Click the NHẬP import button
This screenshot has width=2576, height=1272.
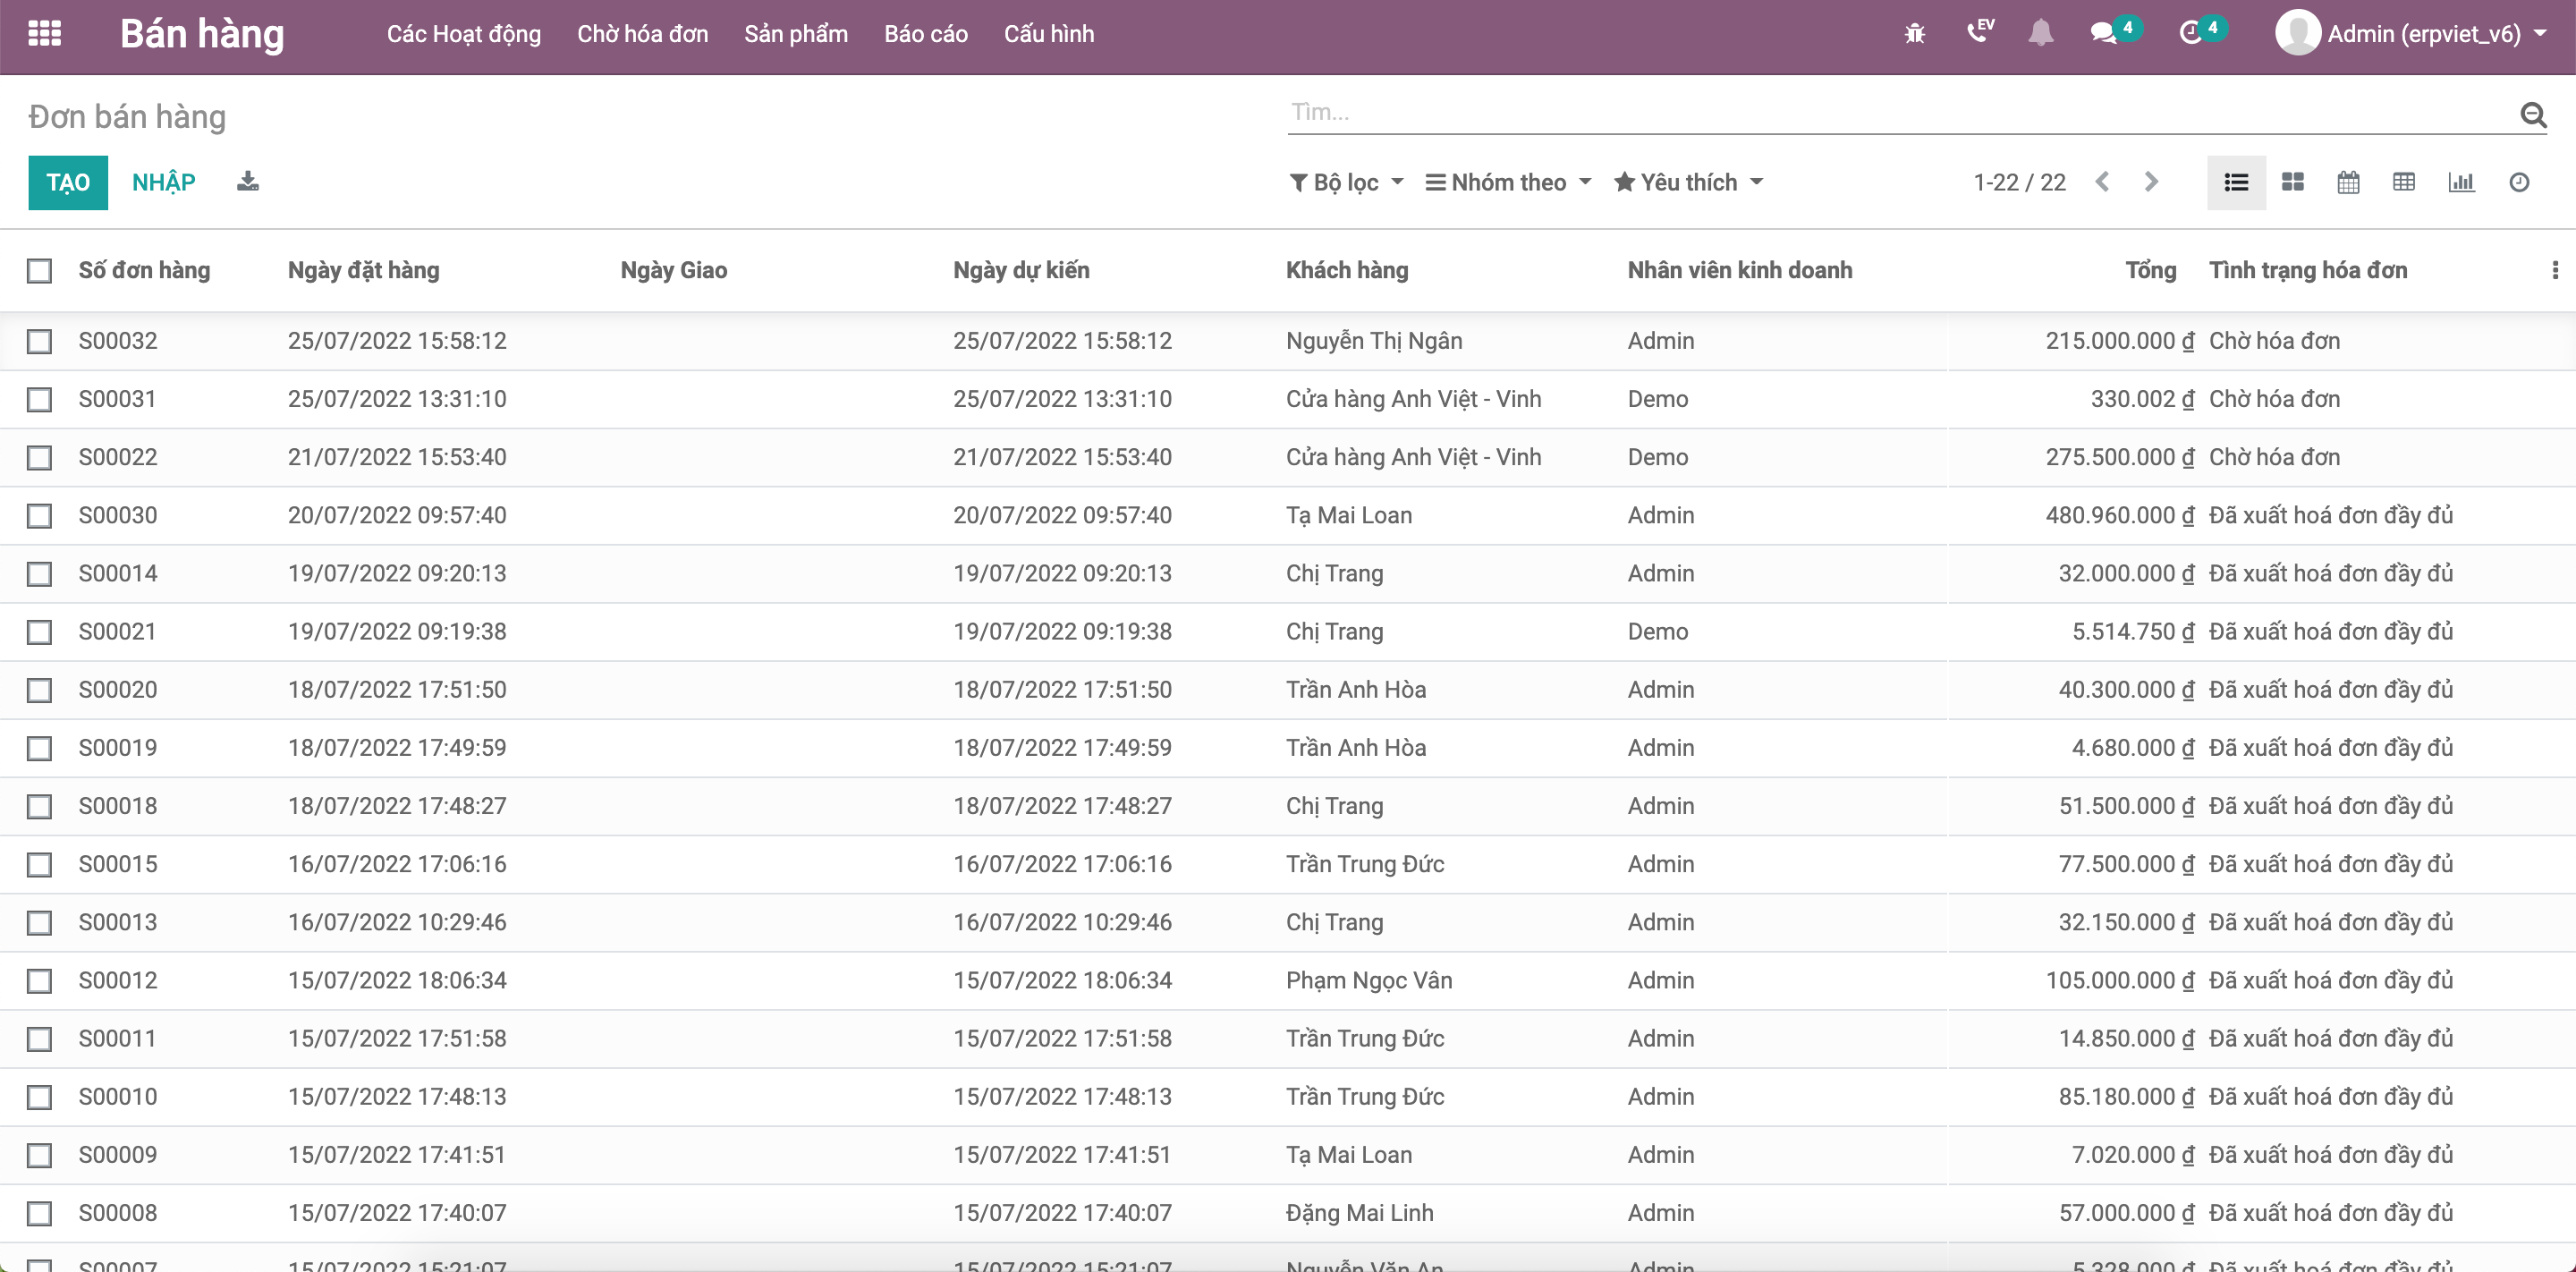tap(164, 182)
